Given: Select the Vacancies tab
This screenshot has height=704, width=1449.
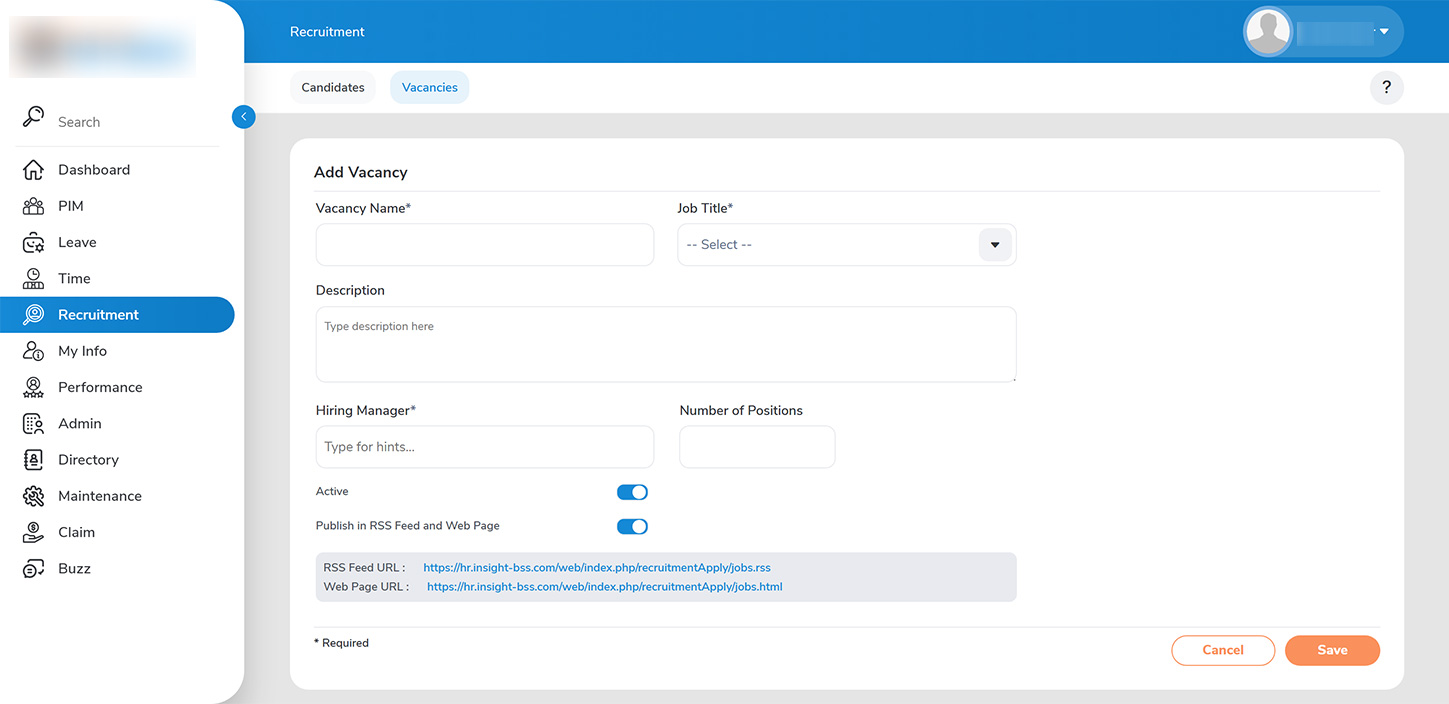Looking at the screenshot, I should 429,88.
